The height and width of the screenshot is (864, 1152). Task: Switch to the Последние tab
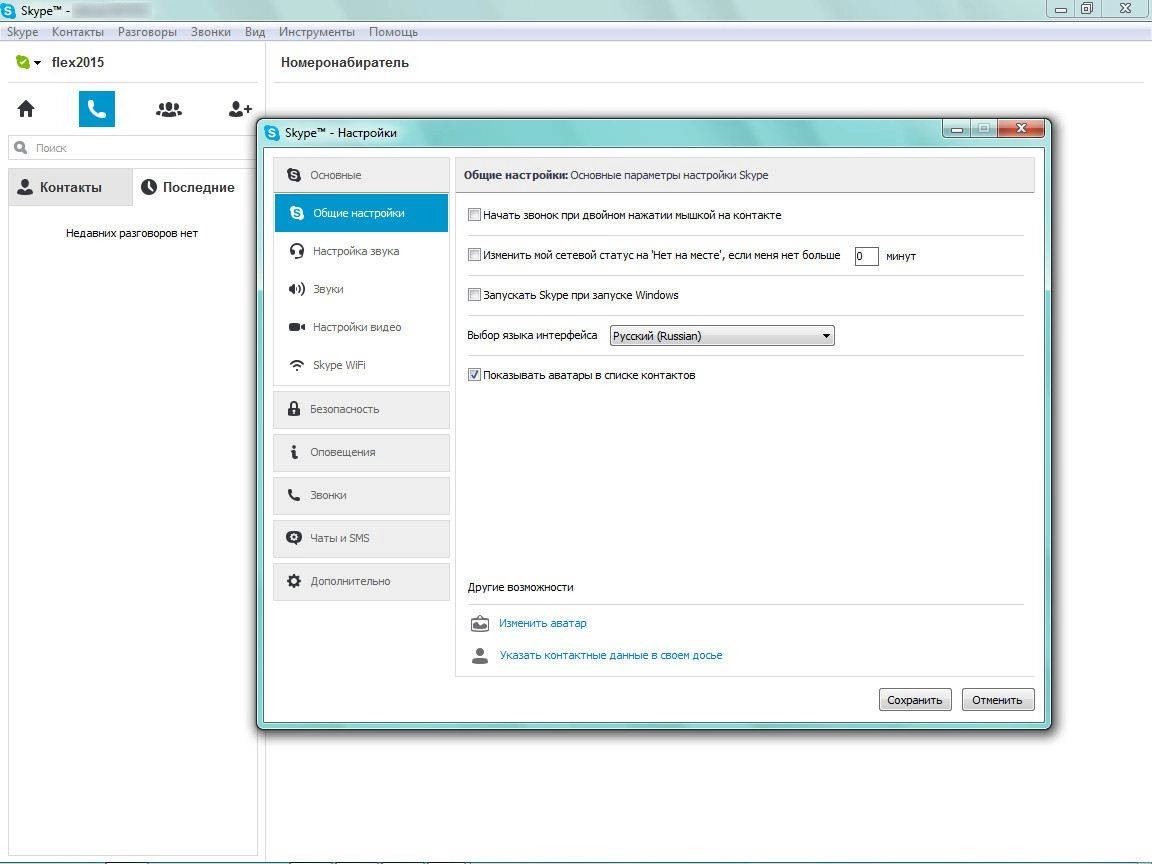(195, 187)
